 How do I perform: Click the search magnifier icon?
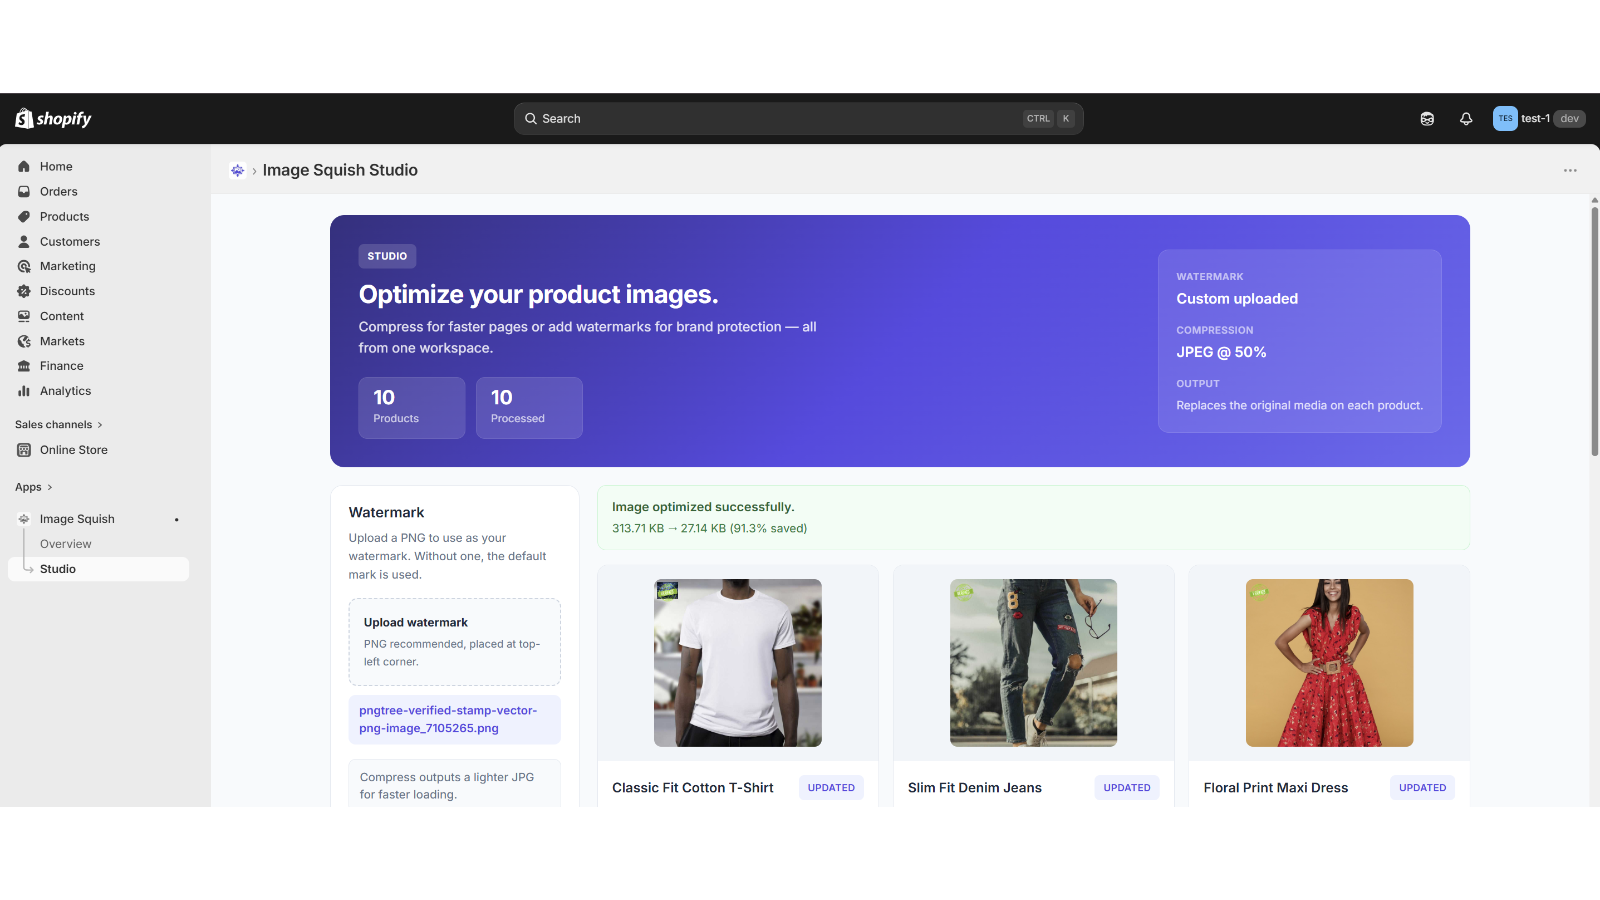(x=531, y=119)
